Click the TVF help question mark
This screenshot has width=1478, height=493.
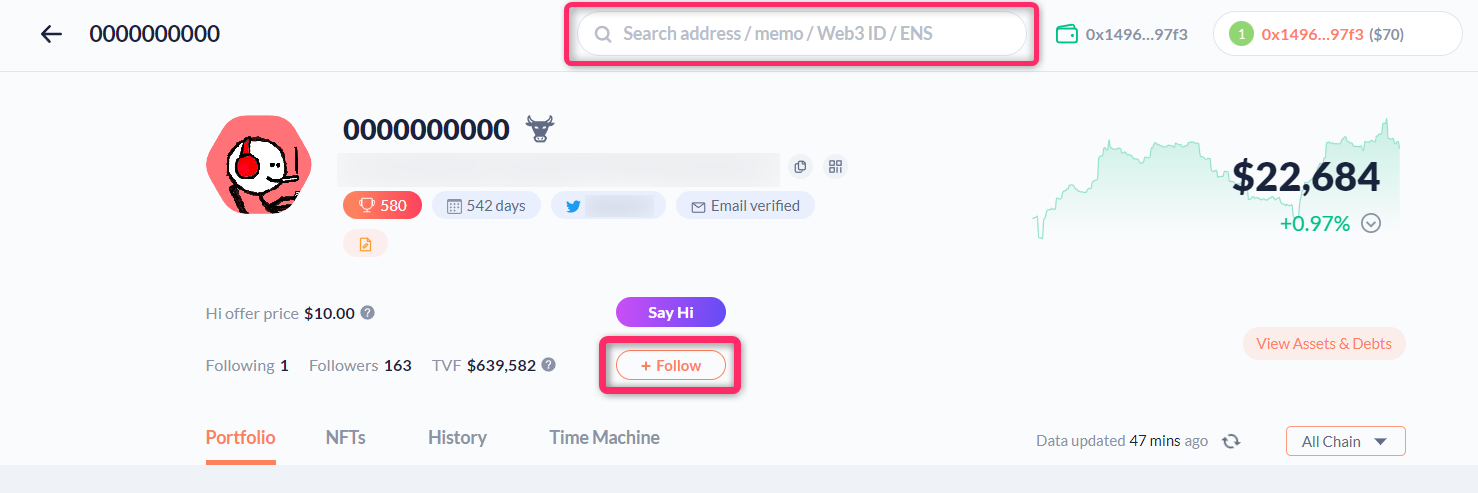pos(548,365)
